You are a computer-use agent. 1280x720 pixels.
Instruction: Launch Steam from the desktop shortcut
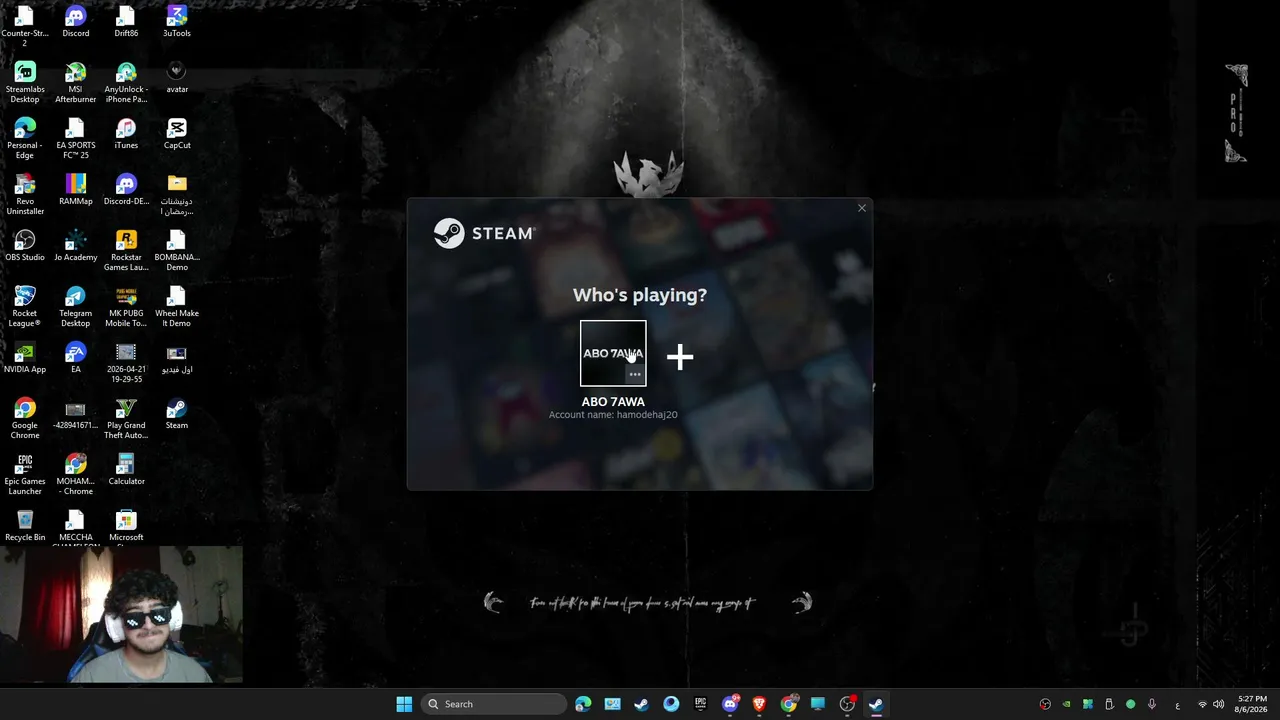(x=177, y=414)
